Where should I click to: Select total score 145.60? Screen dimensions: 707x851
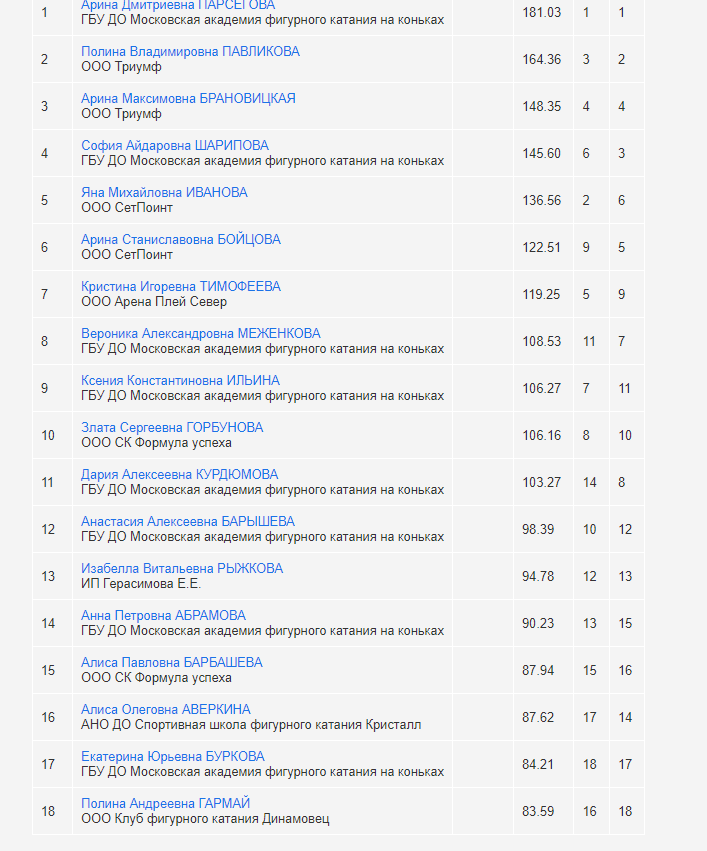(542, 154)
